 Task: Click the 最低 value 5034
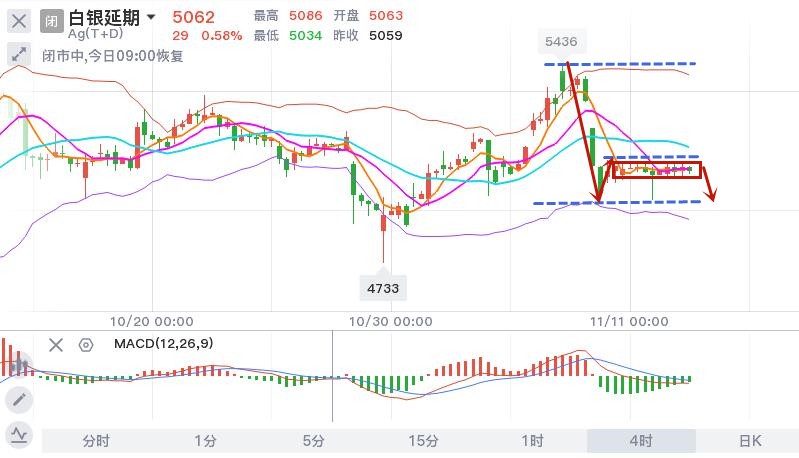click(x=306, y=36)
